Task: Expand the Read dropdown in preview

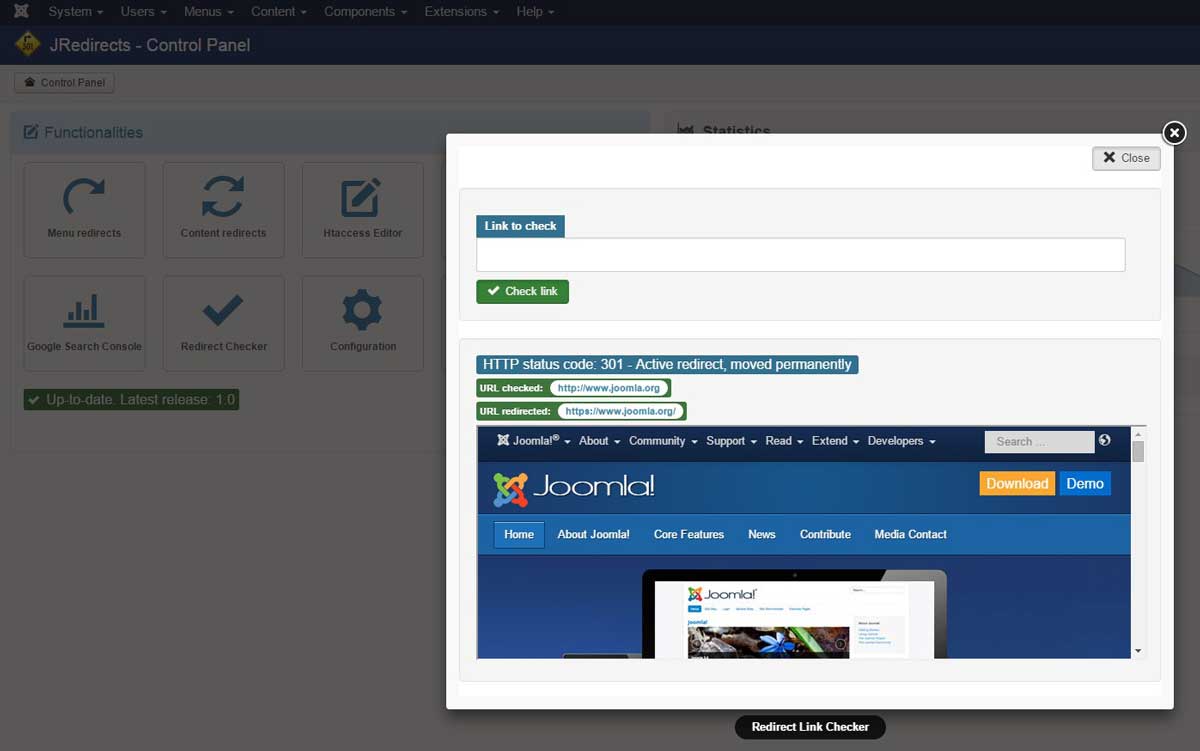Action: (x=784, y=441)
